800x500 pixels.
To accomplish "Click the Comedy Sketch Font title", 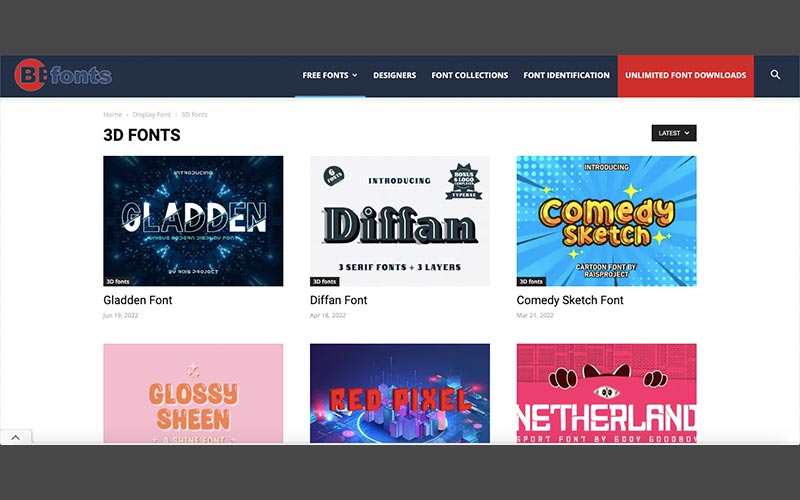I will coord(570,300).
